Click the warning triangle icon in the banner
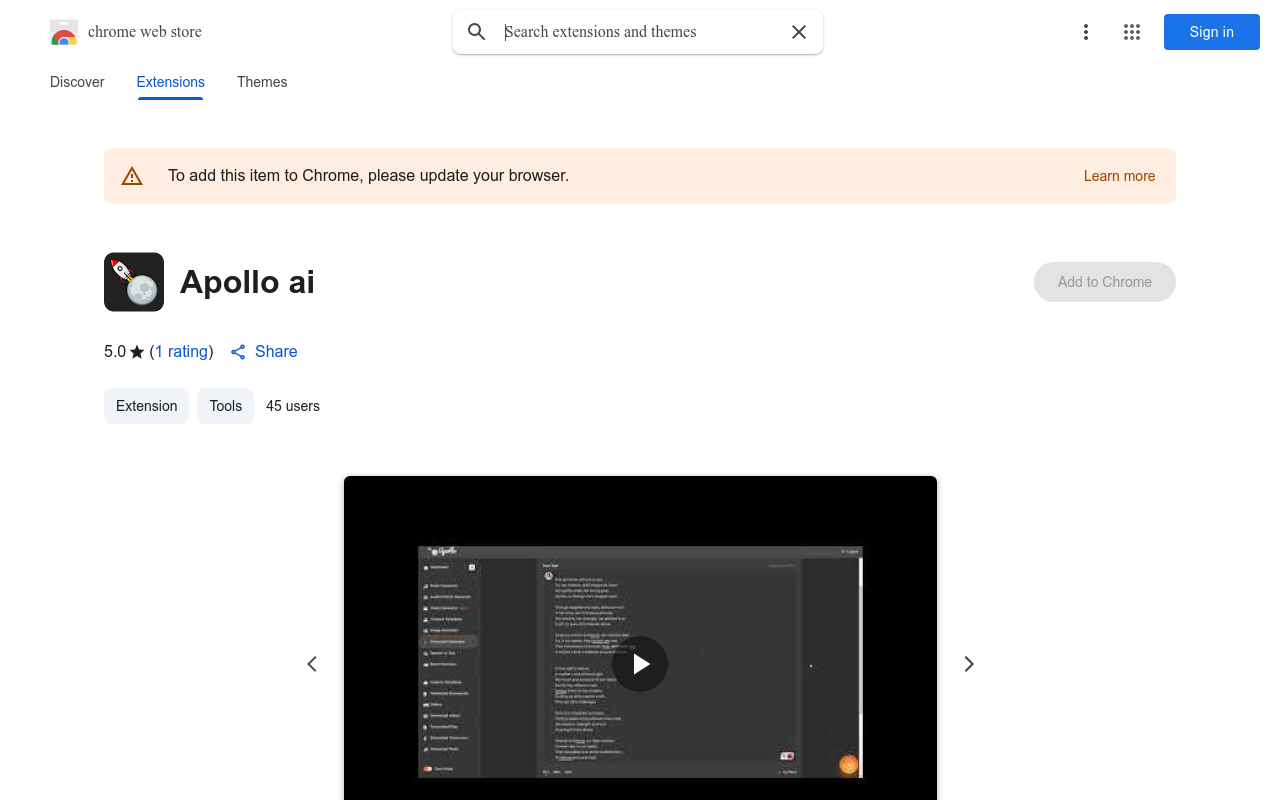The height and width of the screenshot is (800, 1280). 132,176
